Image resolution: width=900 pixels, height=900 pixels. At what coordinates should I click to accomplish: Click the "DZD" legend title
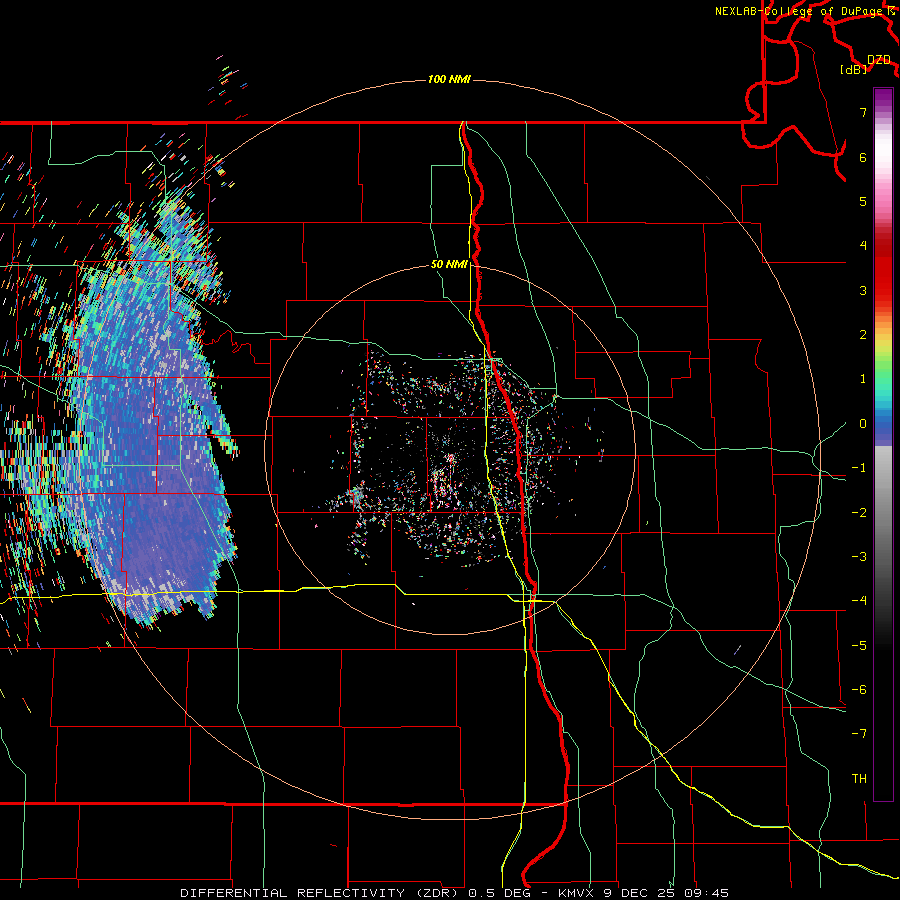pos(879,60)
